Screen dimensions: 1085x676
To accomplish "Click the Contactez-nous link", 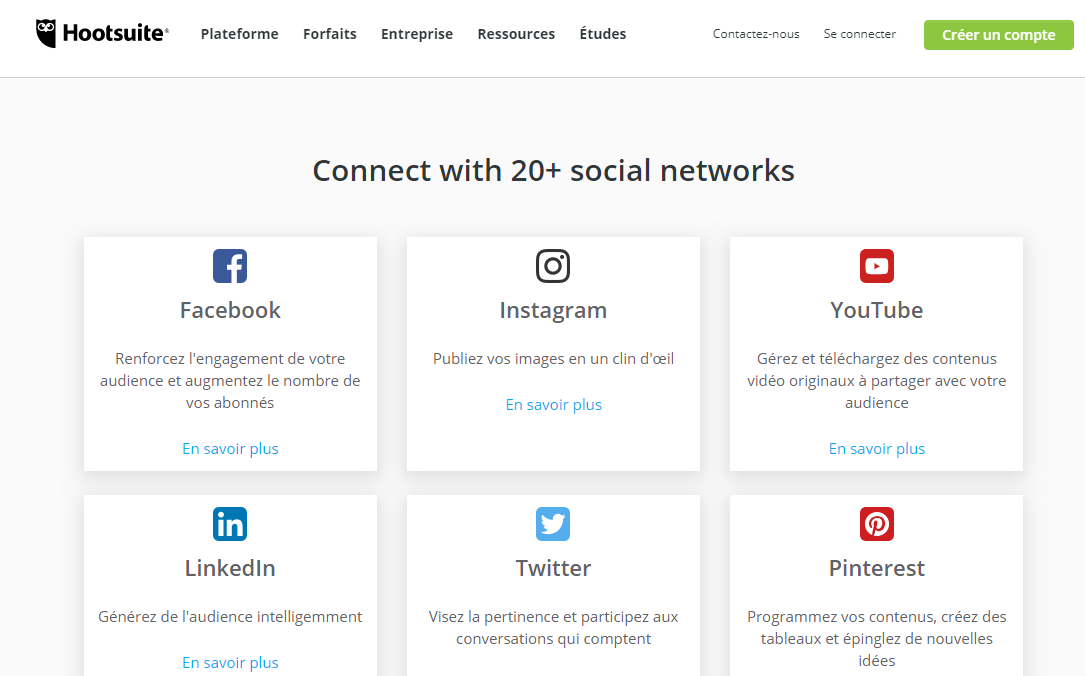I will pyautogui.click(x=756, y=34).
